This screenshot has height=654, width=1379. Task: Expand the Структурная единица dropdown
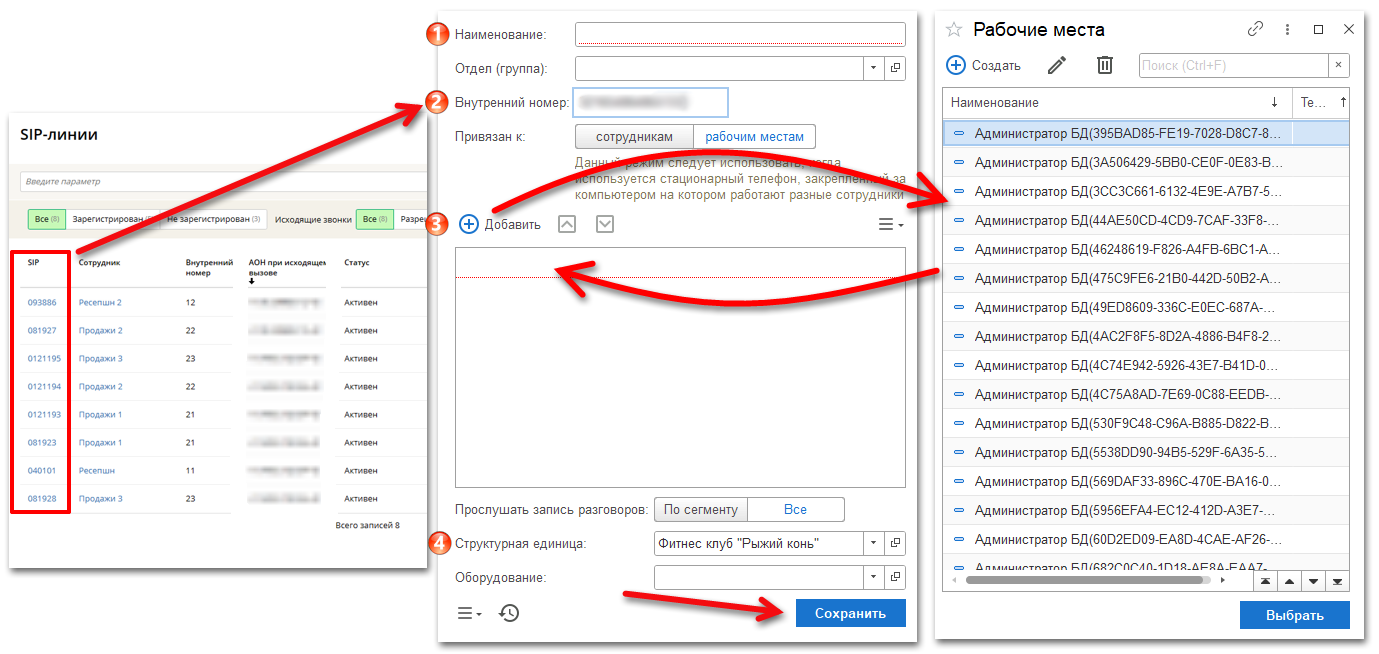[873, 543]
